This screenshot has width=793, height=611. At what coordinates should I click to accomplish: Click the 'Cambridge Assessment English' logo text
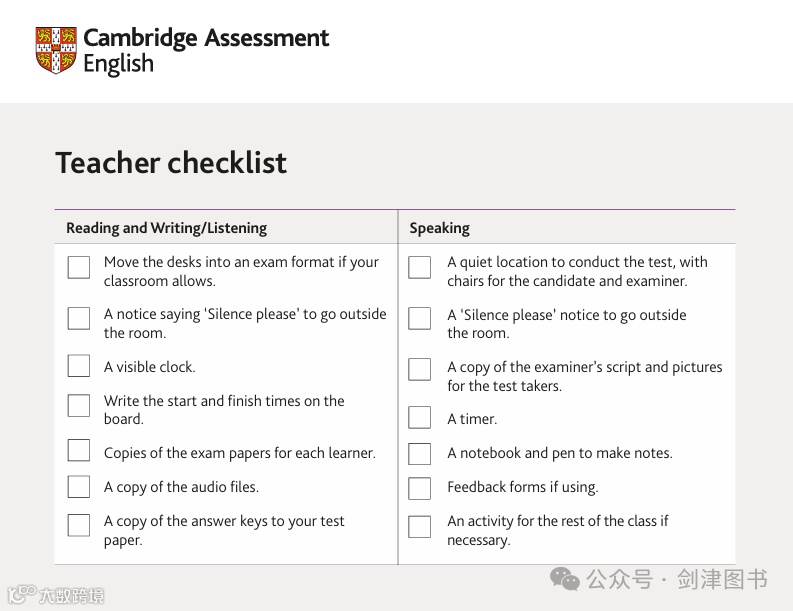point(205,50)
